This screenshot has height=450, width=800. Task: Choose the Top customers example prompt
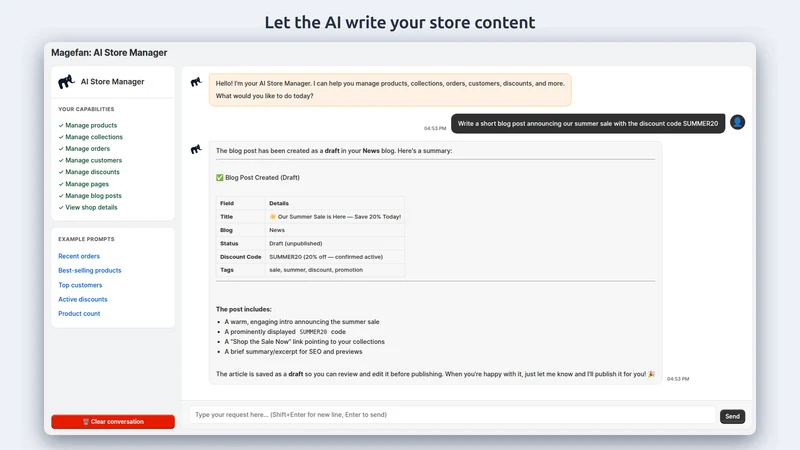[x=80, y=285]
